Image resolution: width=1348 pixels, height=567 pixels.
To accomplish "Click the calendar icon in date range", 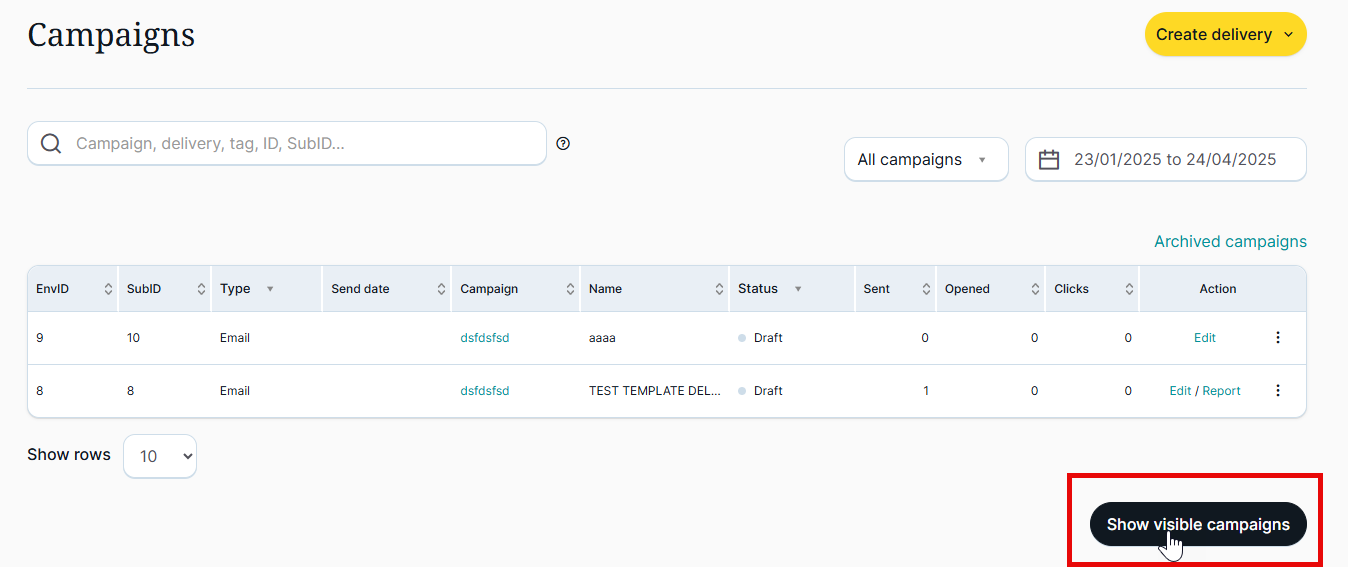I will click(x=1049, y=160).
